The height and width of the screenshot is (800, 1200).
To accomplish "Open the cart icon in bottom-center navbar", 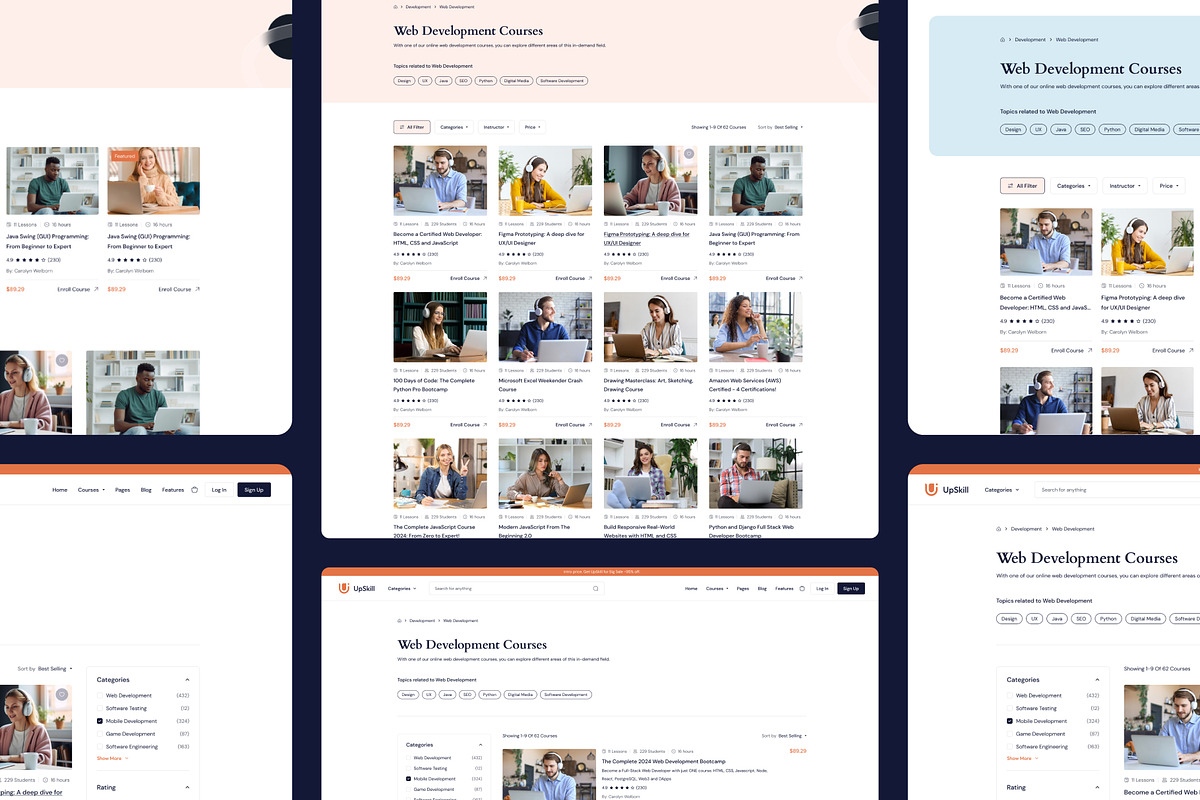I will click(802, 589).
